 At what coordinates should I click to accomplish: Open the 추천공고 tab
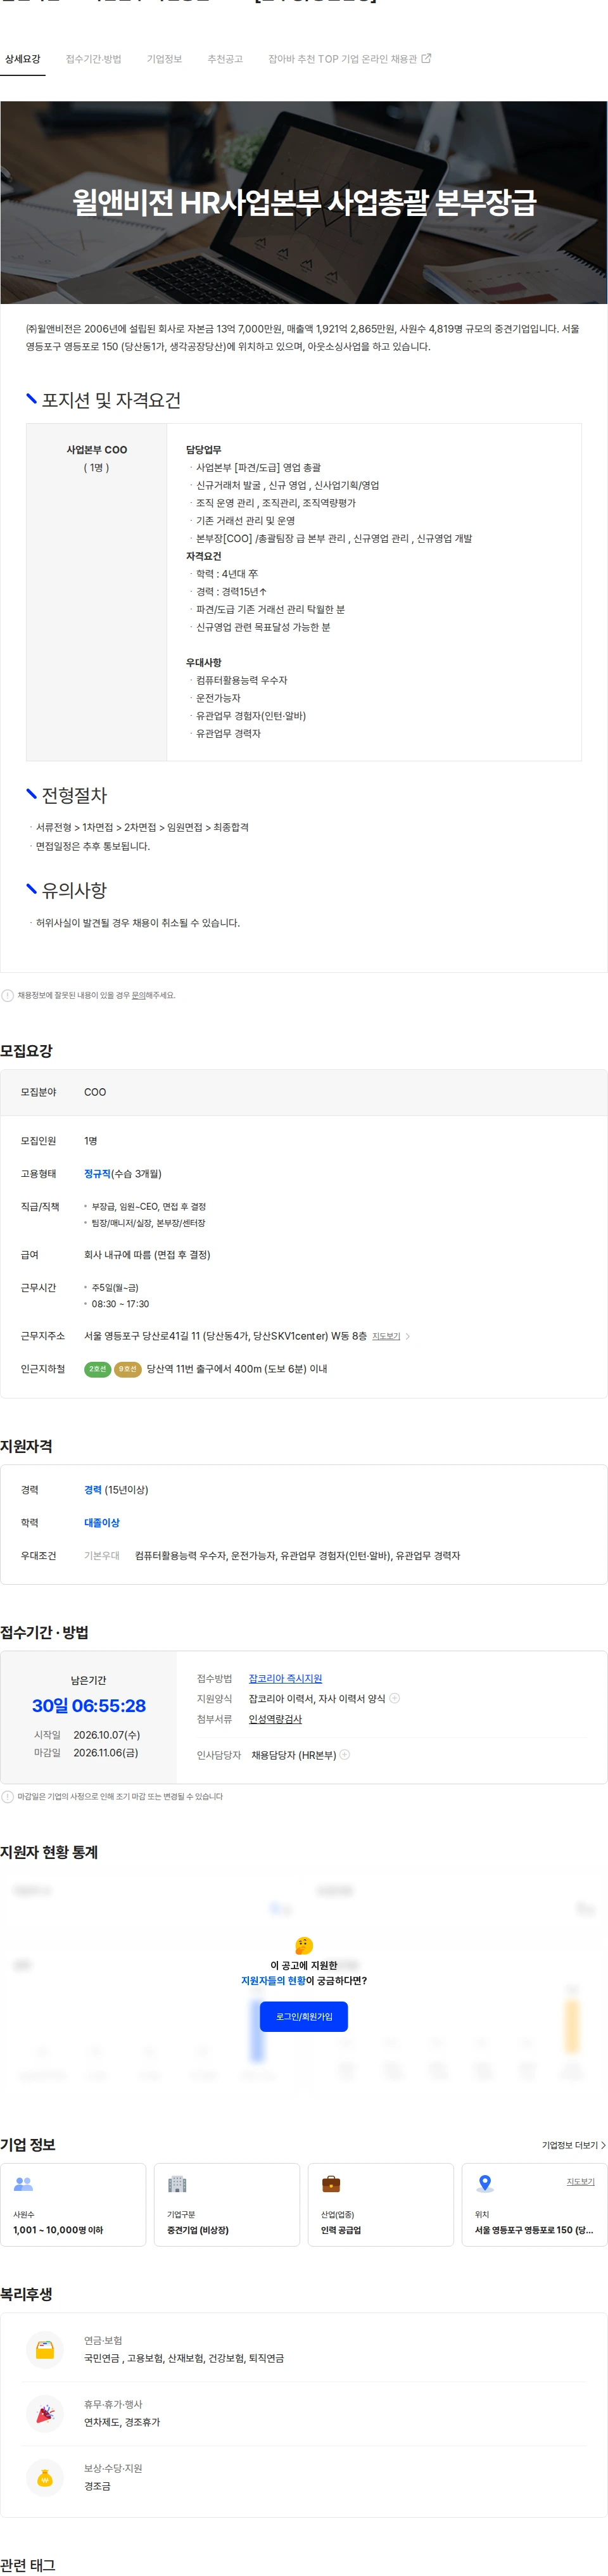[225, 59]
